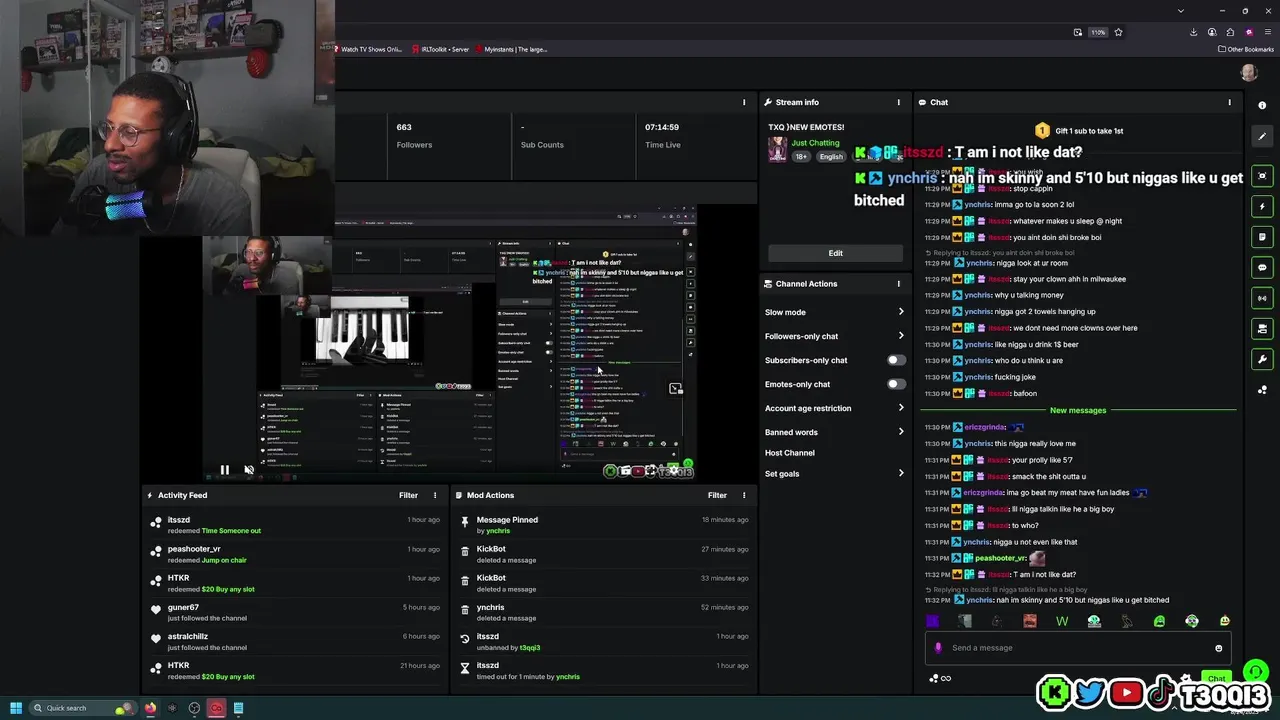The image size is (1280, 720).
Task: Click the English language tag
Action: [x=831, y=157]
